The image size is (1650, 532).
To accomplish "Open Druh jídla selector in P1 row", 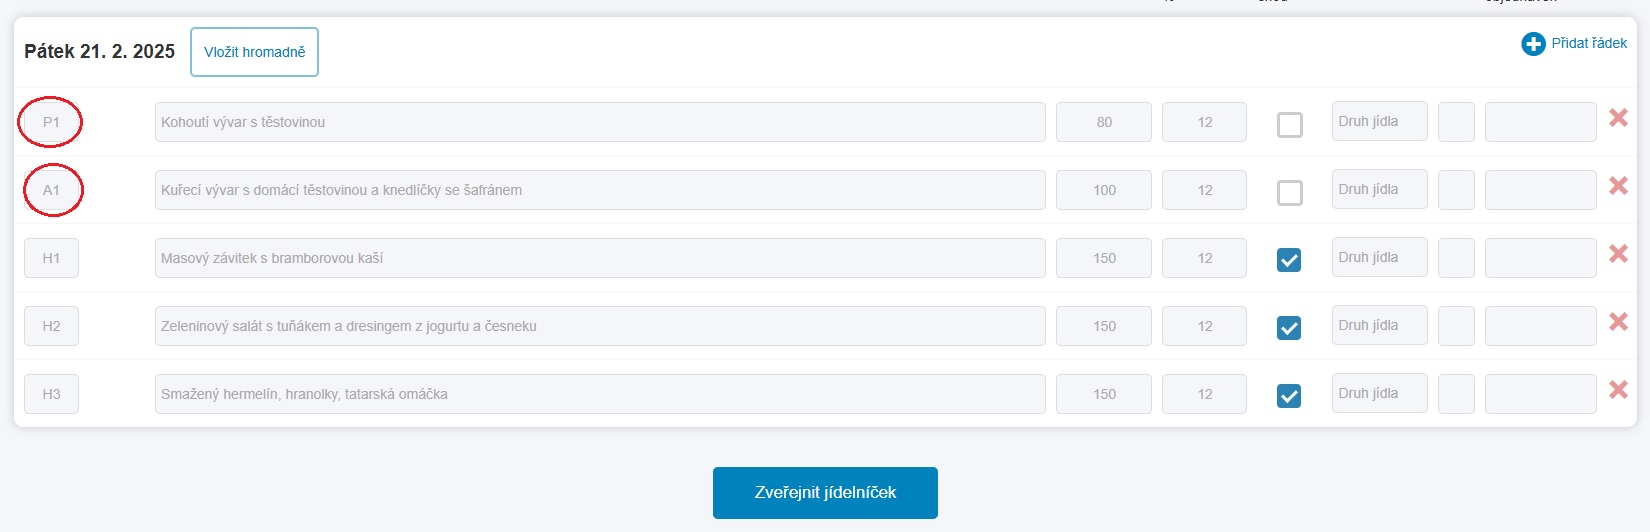I will [x=1379, y=122].
